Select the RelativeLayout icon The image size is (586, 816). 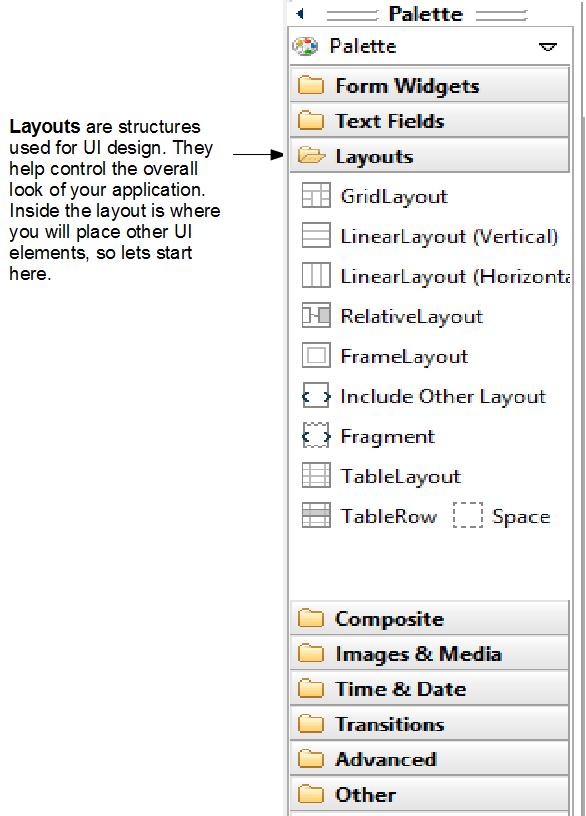pyautogui.click(x=316, y=315)
